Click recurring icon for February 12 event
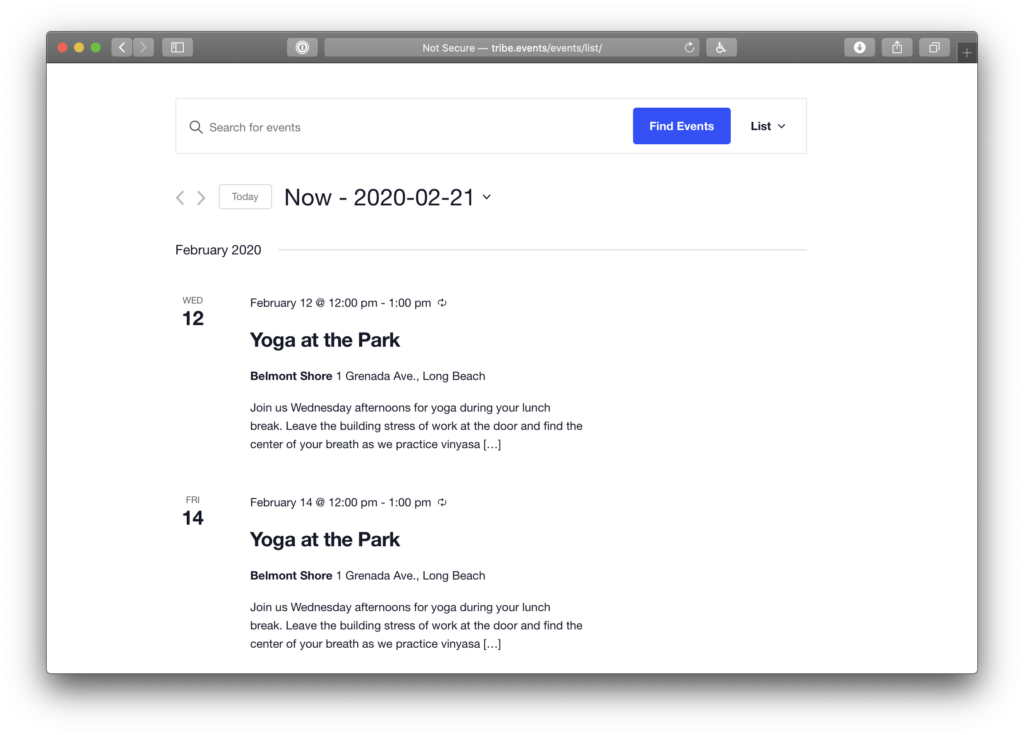1024x735 pixels. coord(442,302)
